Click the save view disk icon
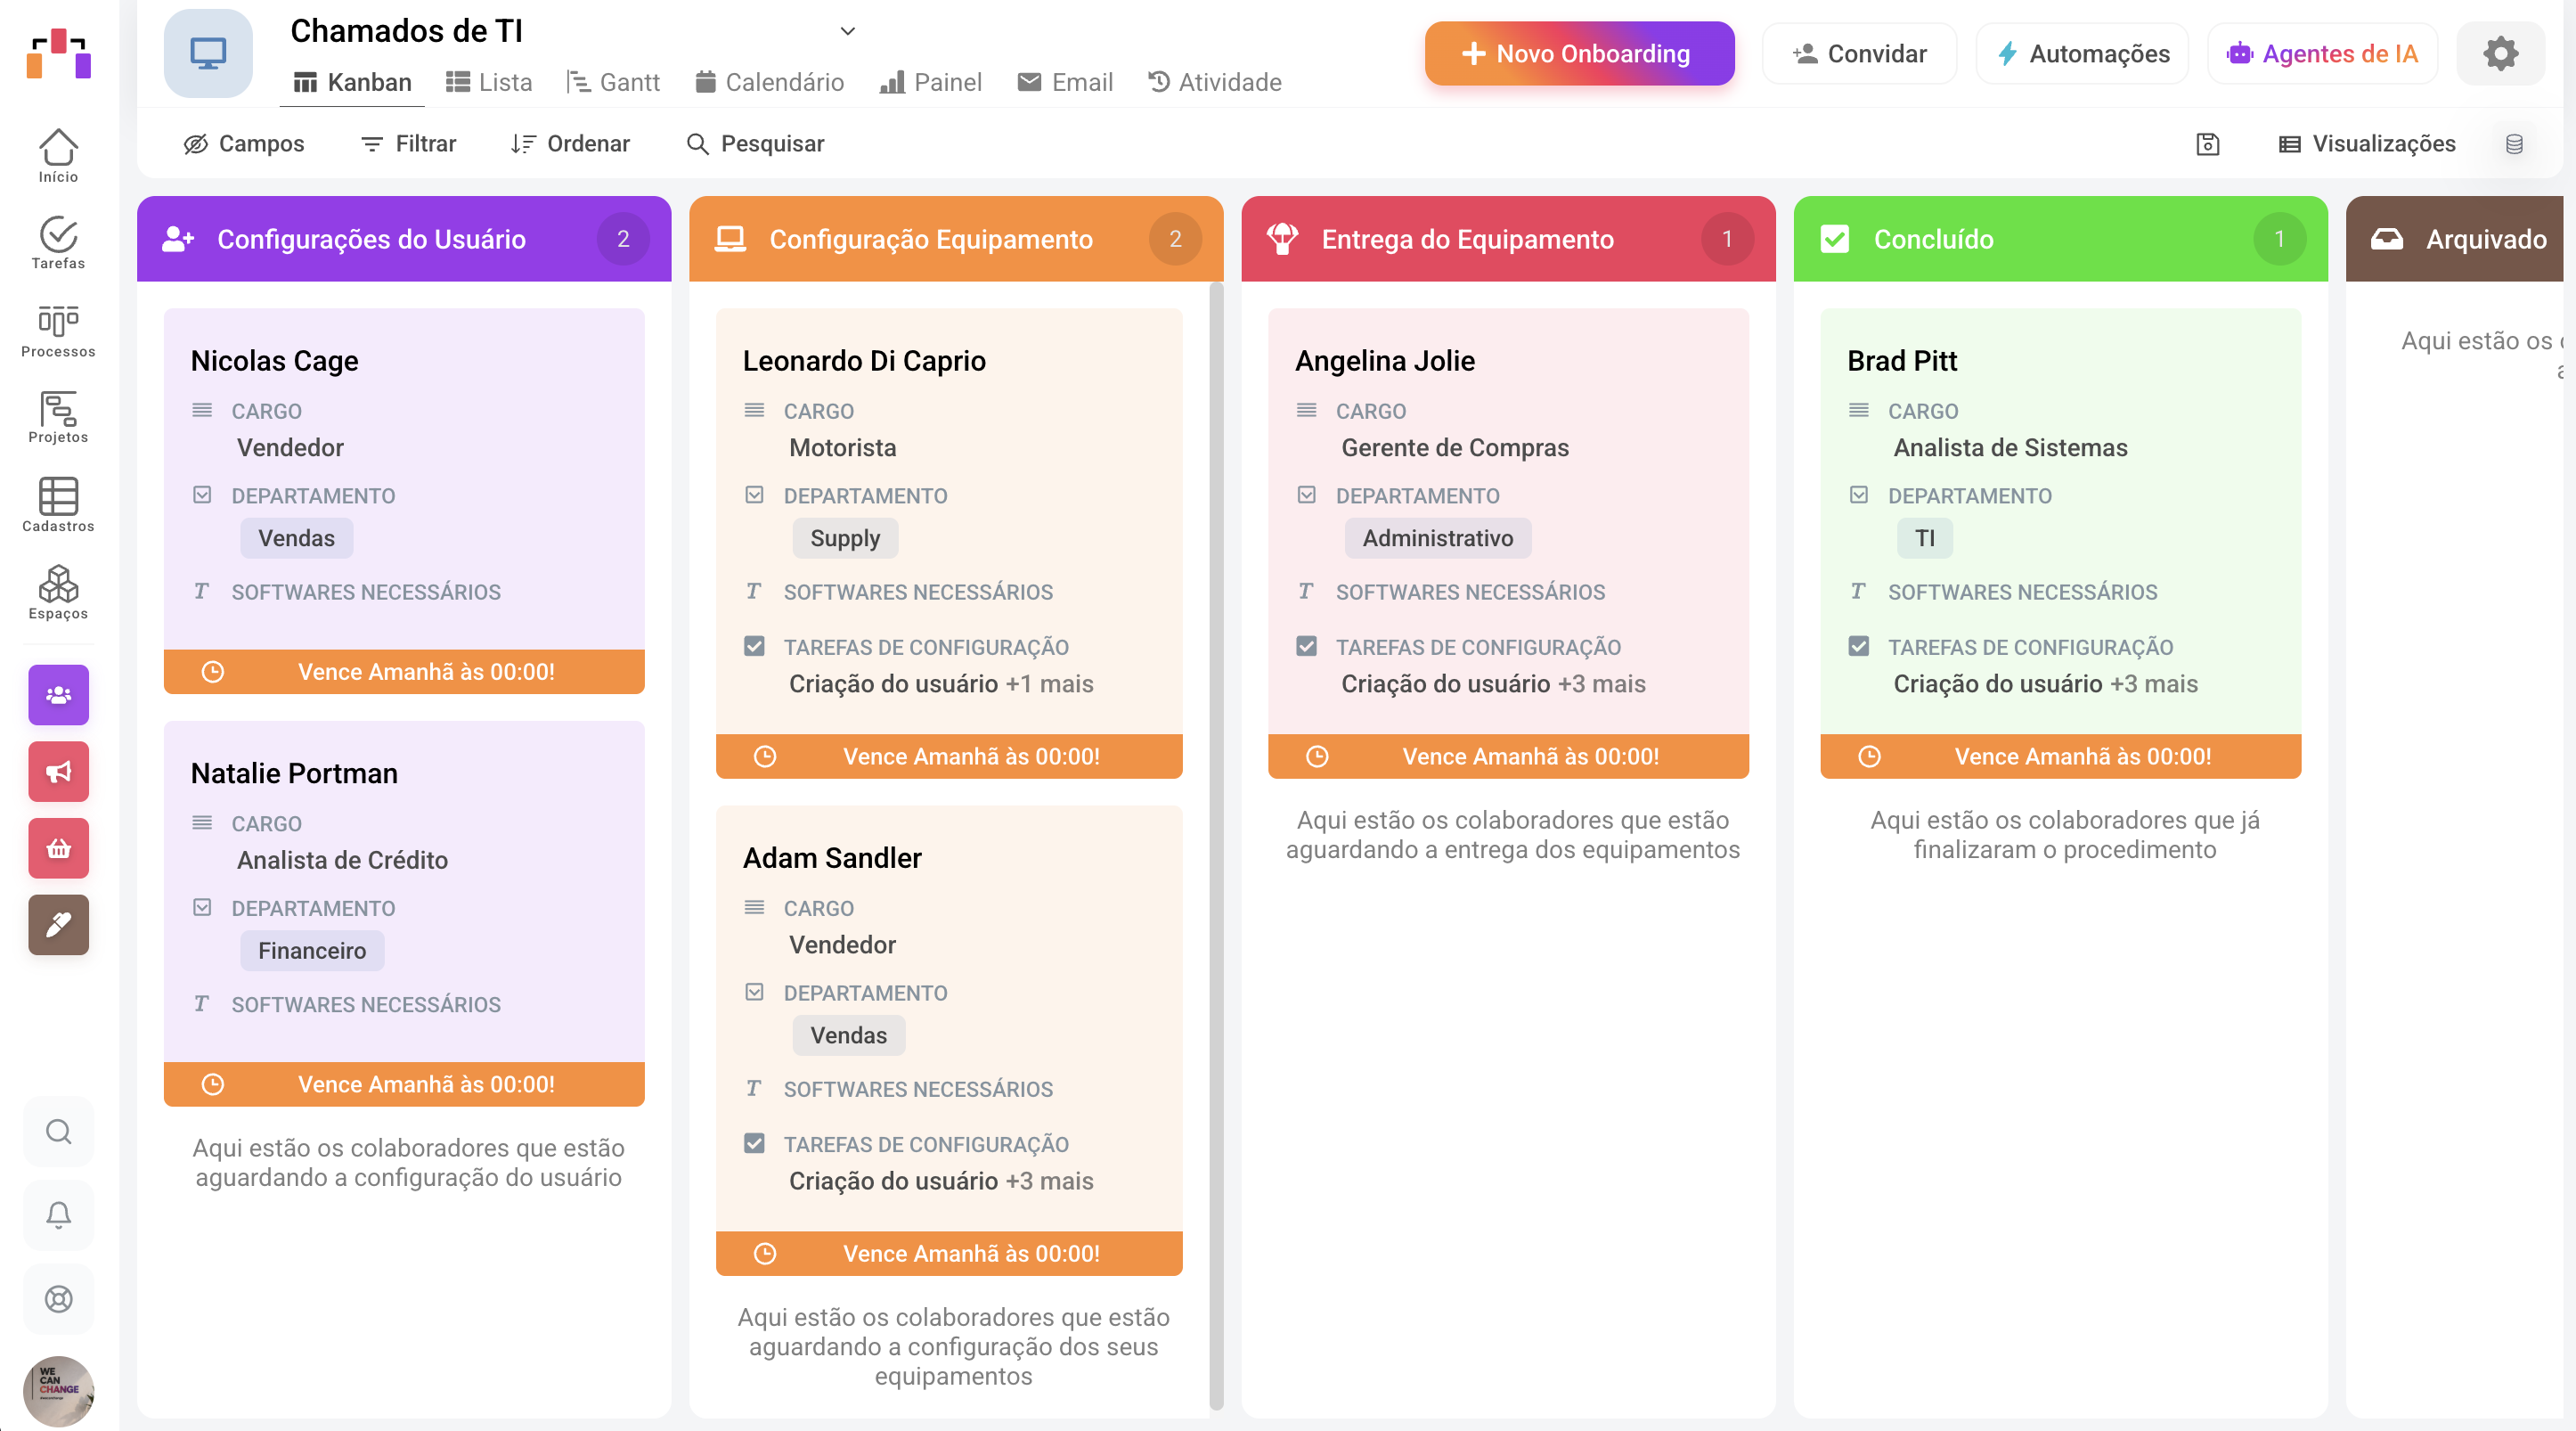Viewport: 2576px width, 1431px height. (x=2208, y=144)
